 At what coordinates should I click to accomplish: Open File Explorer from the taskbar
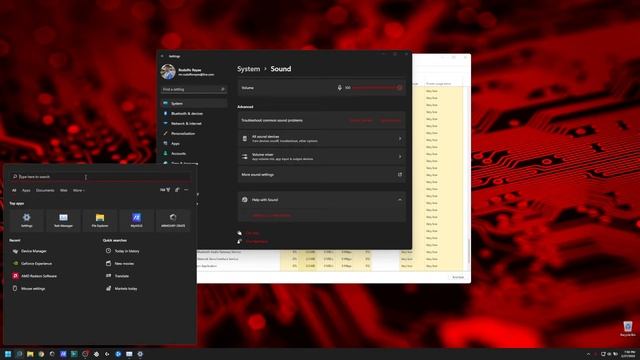(30, 354)
